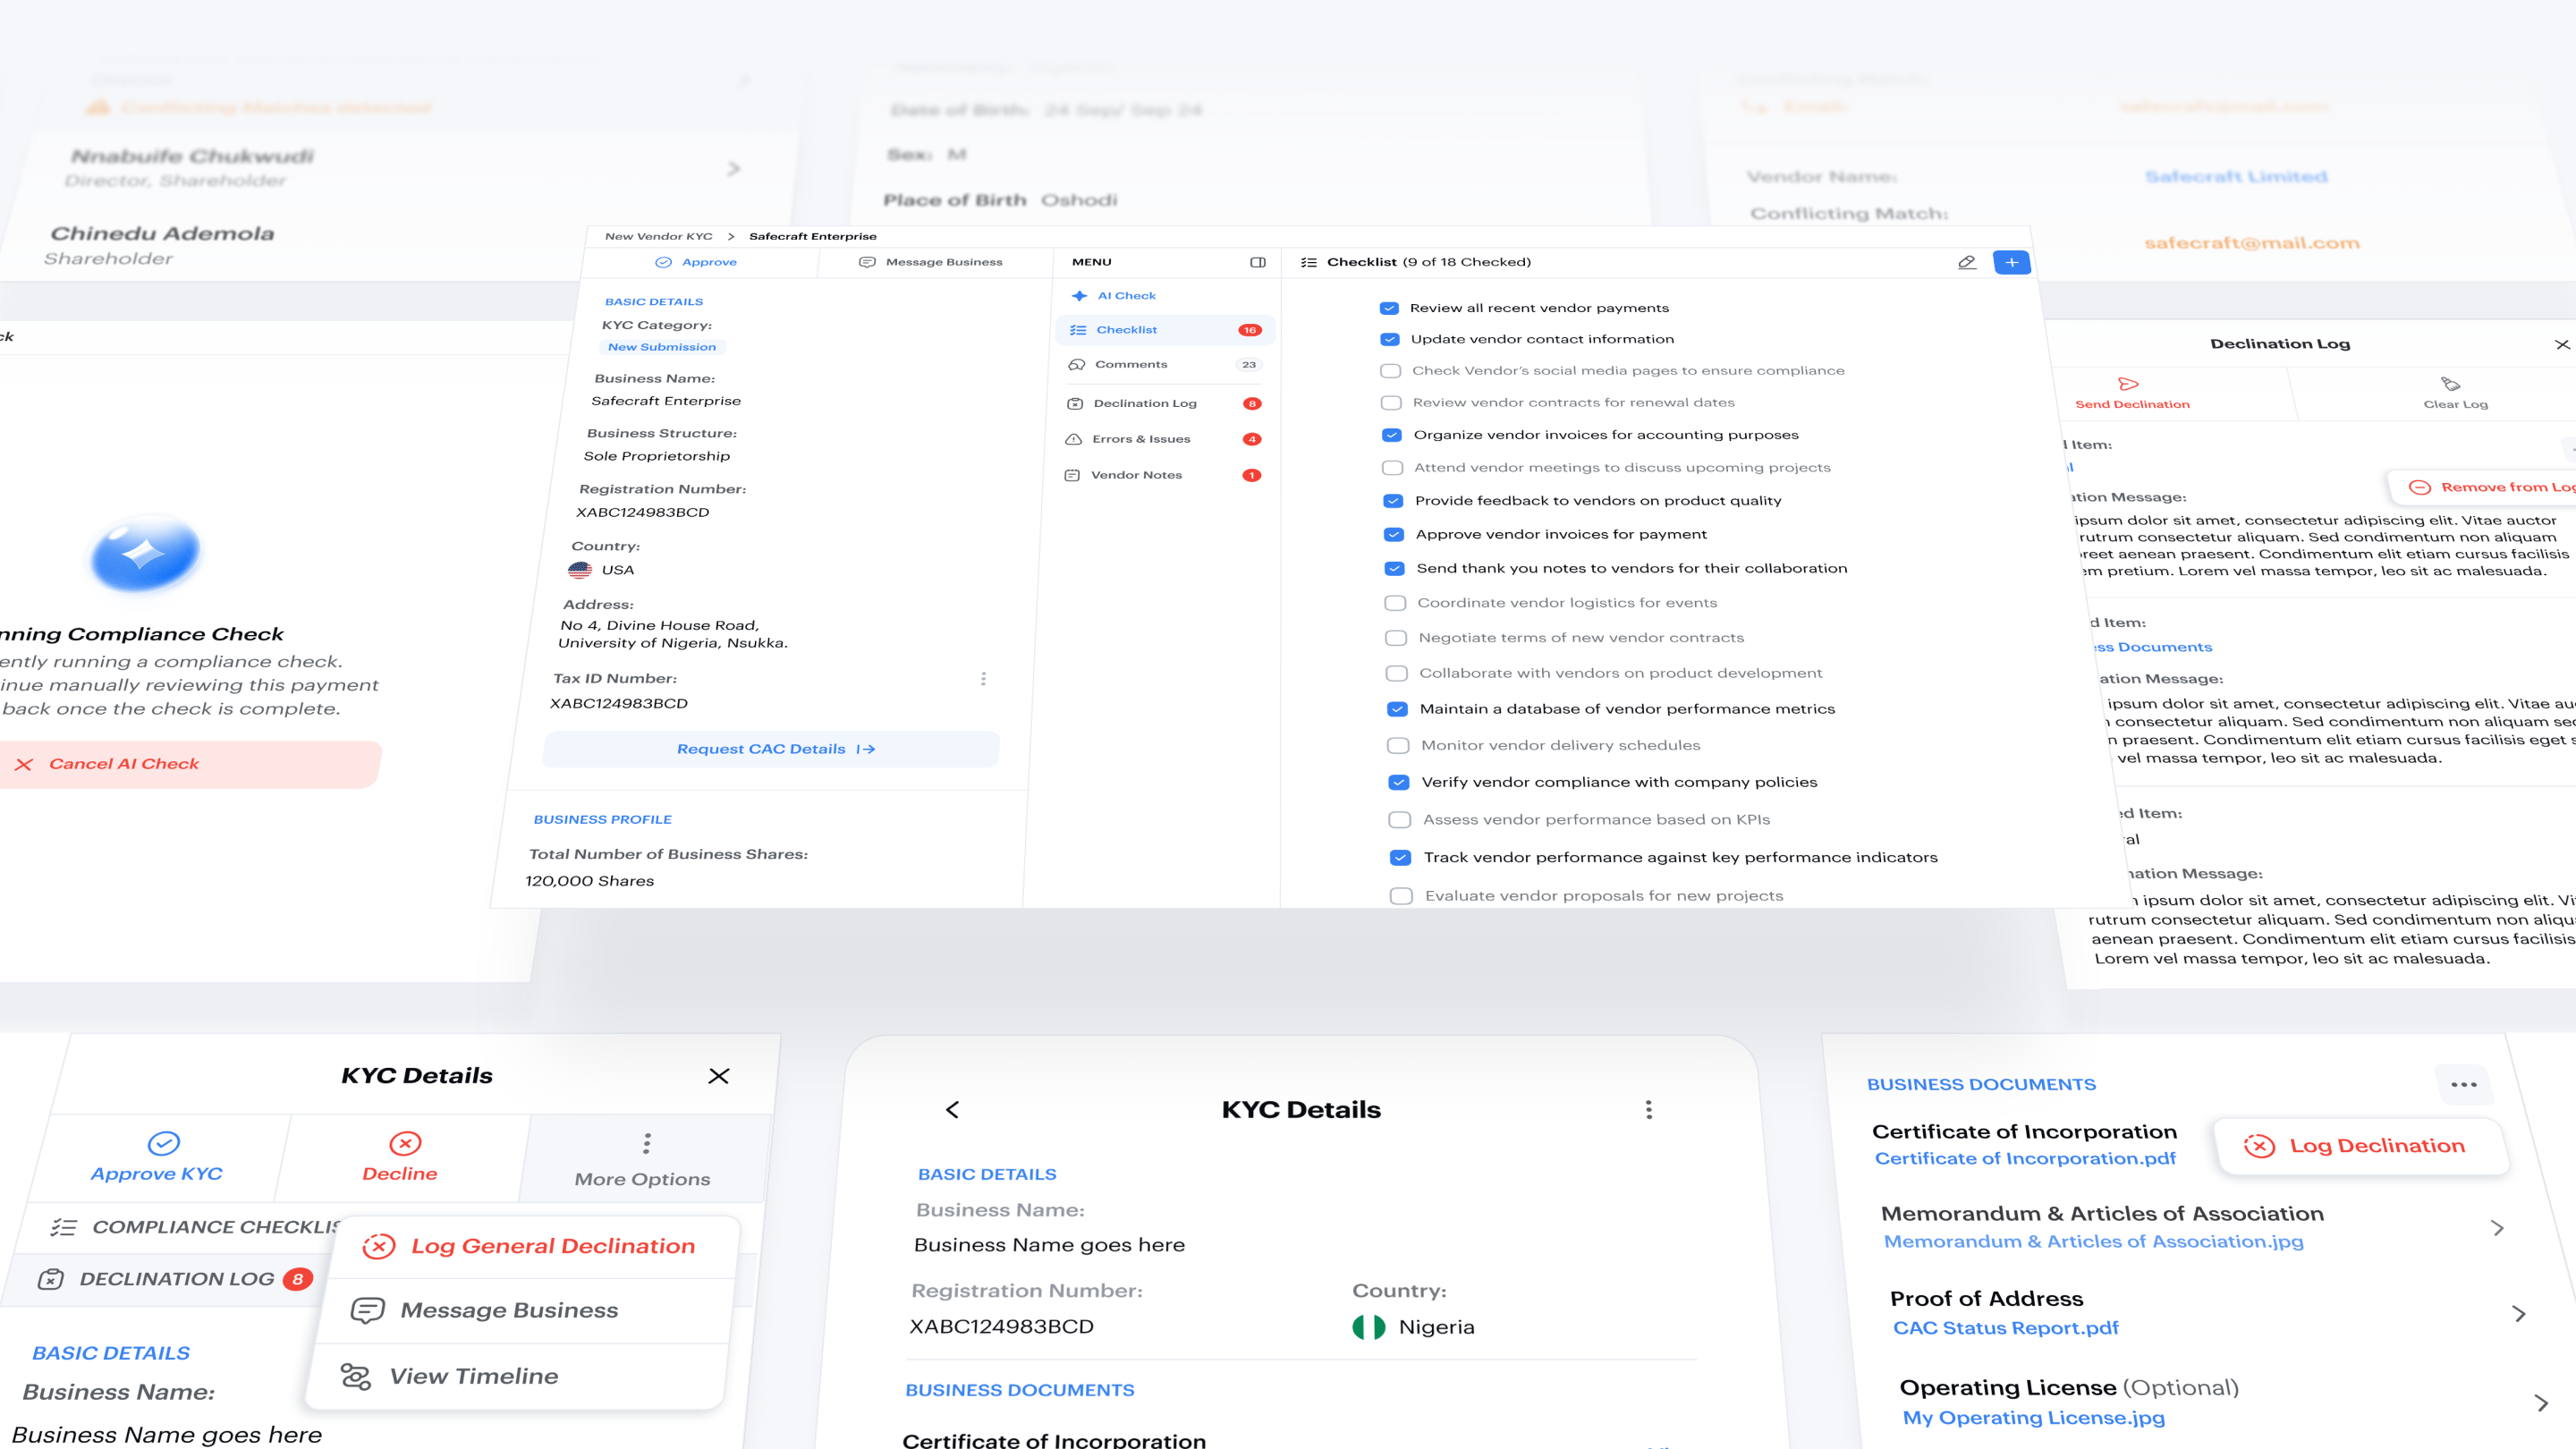Click breadcrumb chevron after New Vendor KYC
Image resolution: width=2576 pixels, height=1449 pixels.
coord(731,237)
